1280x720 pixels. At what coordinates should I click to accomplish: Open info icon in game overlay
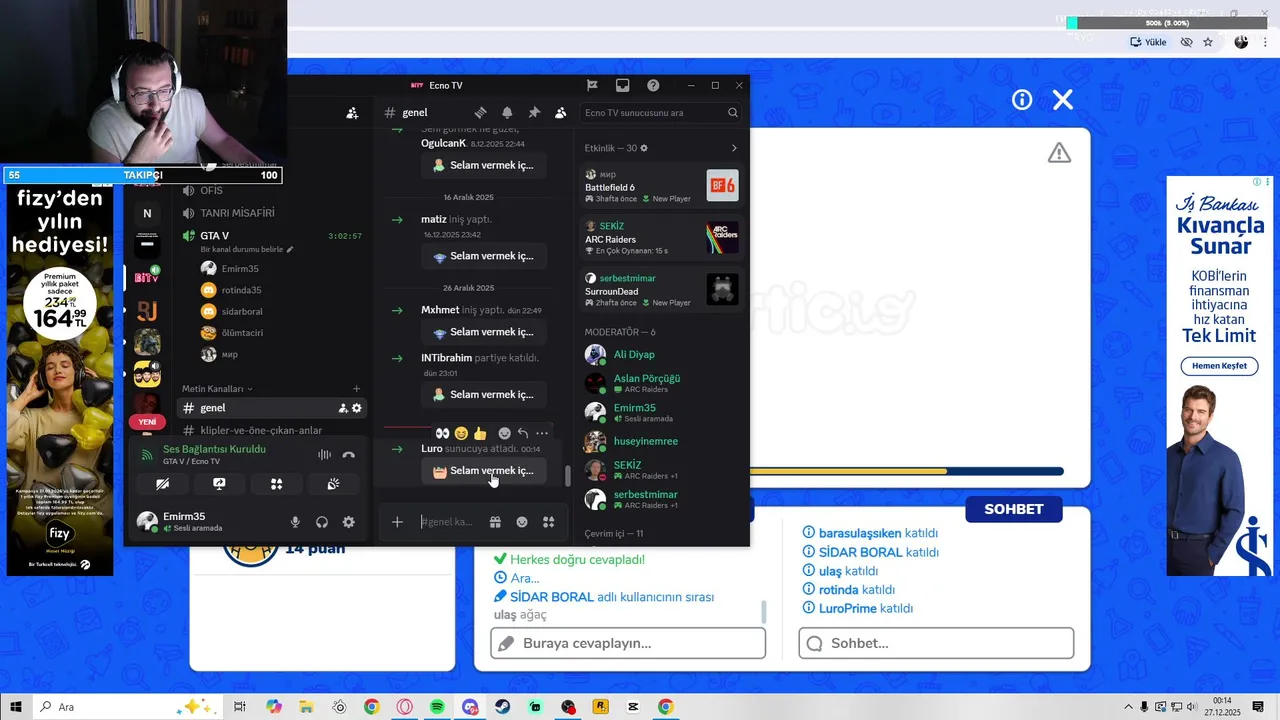pyautogui.click(x=1021, y=99)
